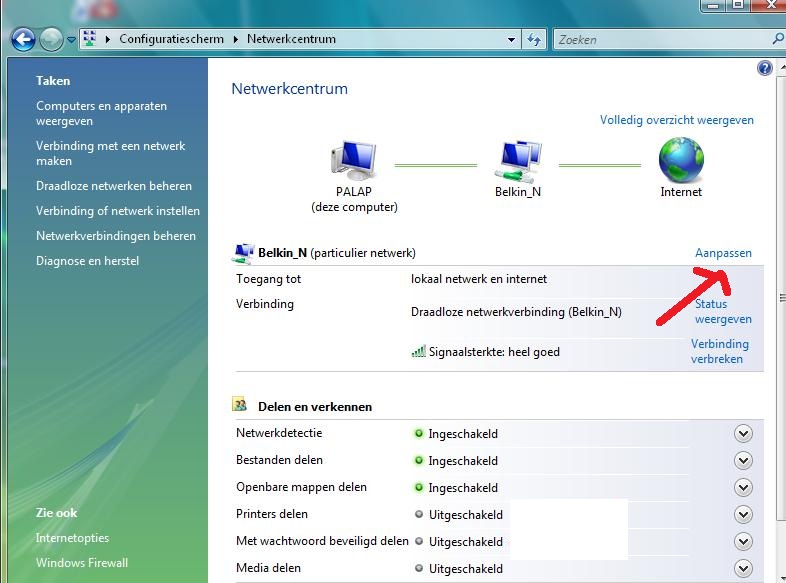Click Openbare mappen delen green indicator
The image size is (786, 583).
pyautogui.click(x=419, y=487)
